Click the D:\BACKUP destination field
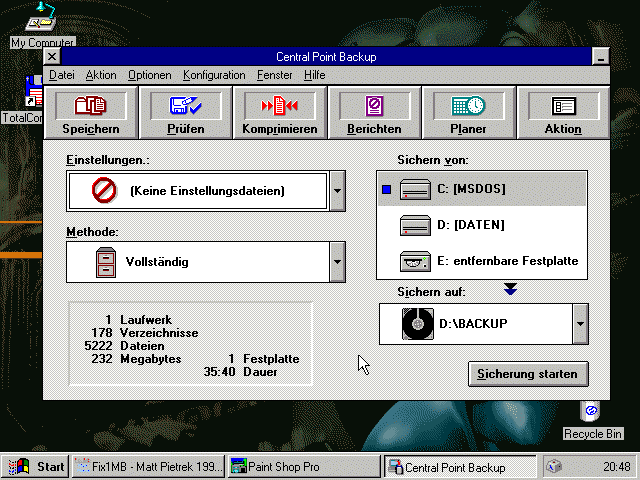 click(476, 324)
